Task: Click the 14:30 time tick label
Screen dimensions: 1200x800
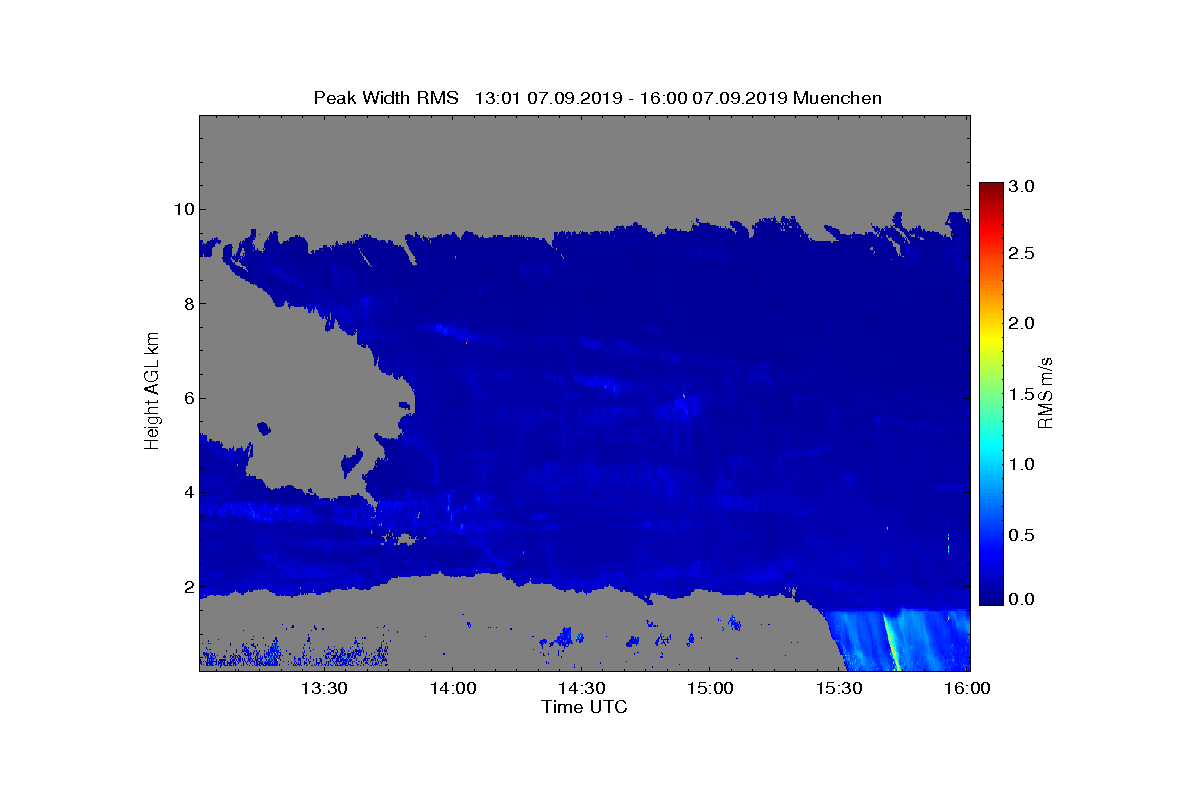Action: [x=581, y=688]
